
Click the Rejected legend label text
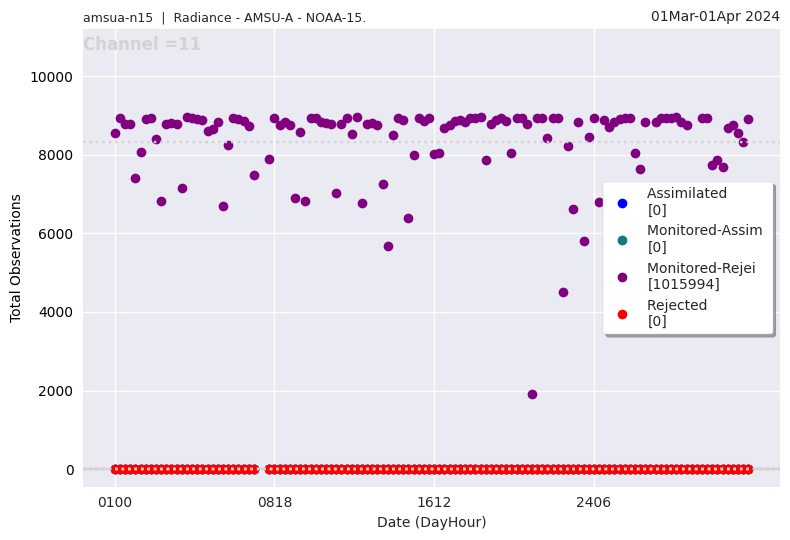[x=677, y=305]
